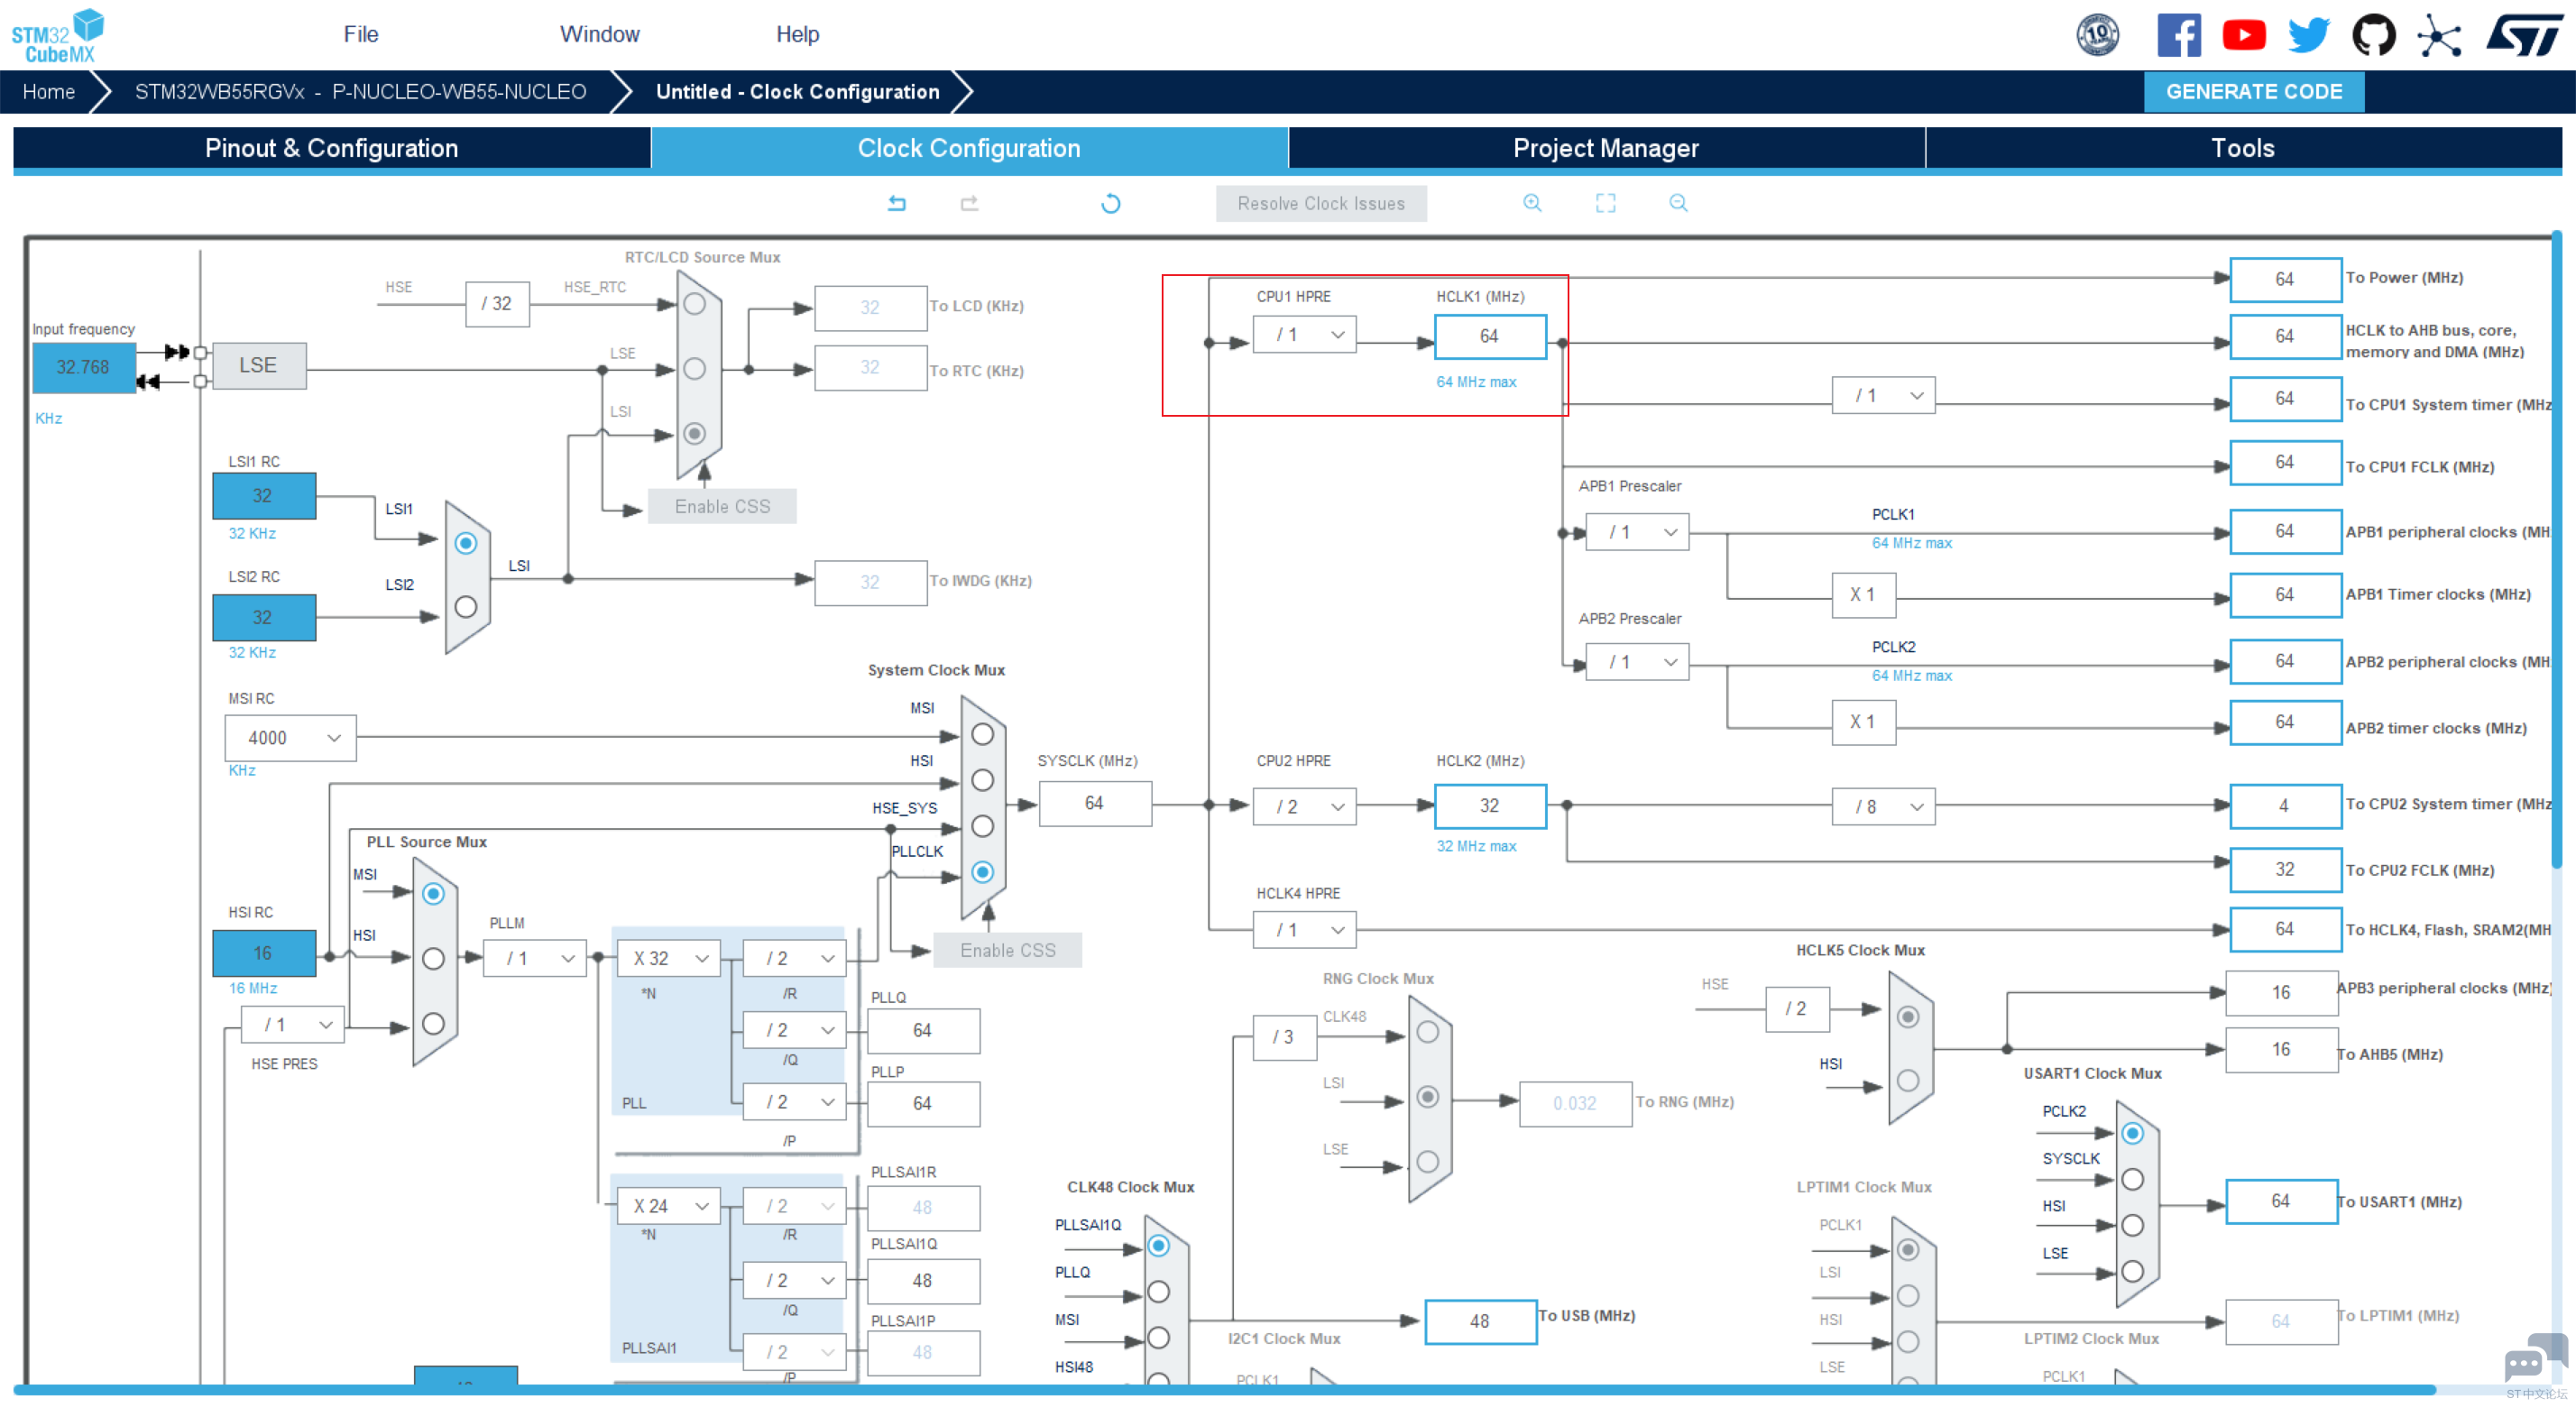Open the APB2 Prescaler dropdown
The width and height of the screenshot is (2576, 1408).
tap(1637, 662)
